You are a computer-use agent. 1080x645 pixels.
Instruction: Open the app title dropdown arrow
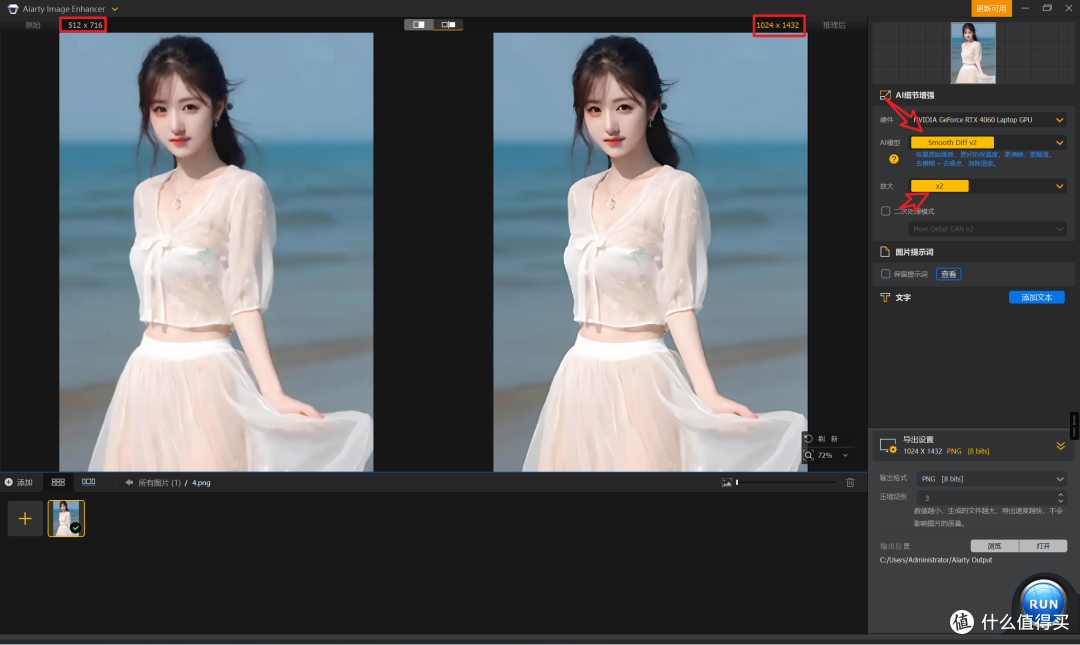[115, 9]
